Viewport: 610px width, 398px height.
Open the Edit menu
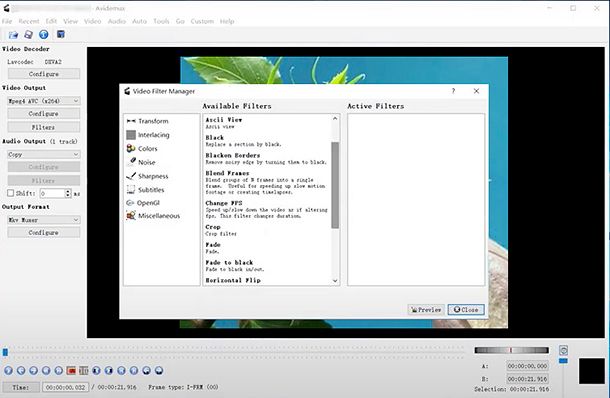point(51,21)
